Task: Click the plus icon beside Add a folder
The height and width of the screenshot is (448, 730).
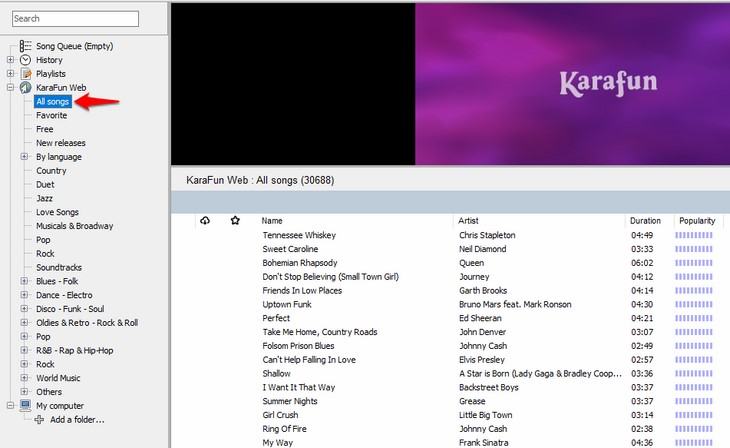Action: tap(39, 420)
